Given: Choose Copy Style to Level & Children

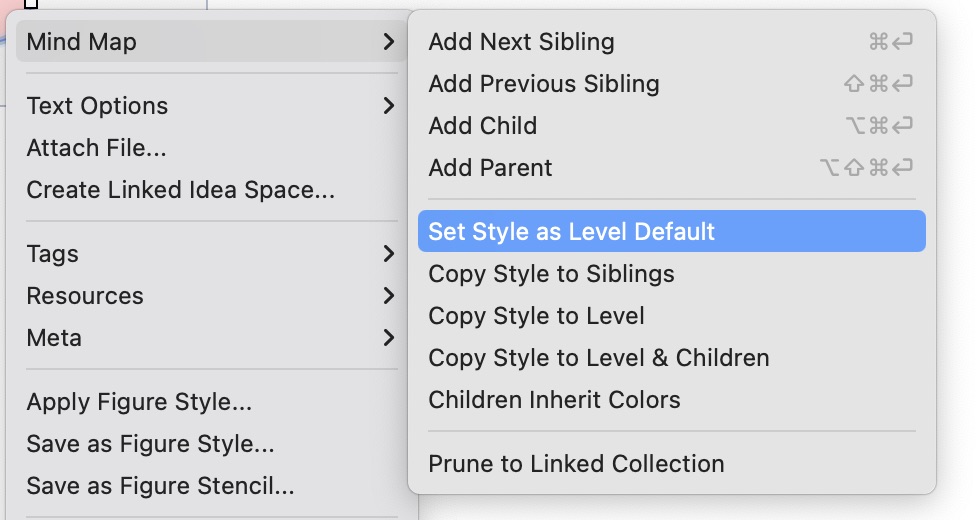Looking at the screenshot, I should click(x=598, y=358).
